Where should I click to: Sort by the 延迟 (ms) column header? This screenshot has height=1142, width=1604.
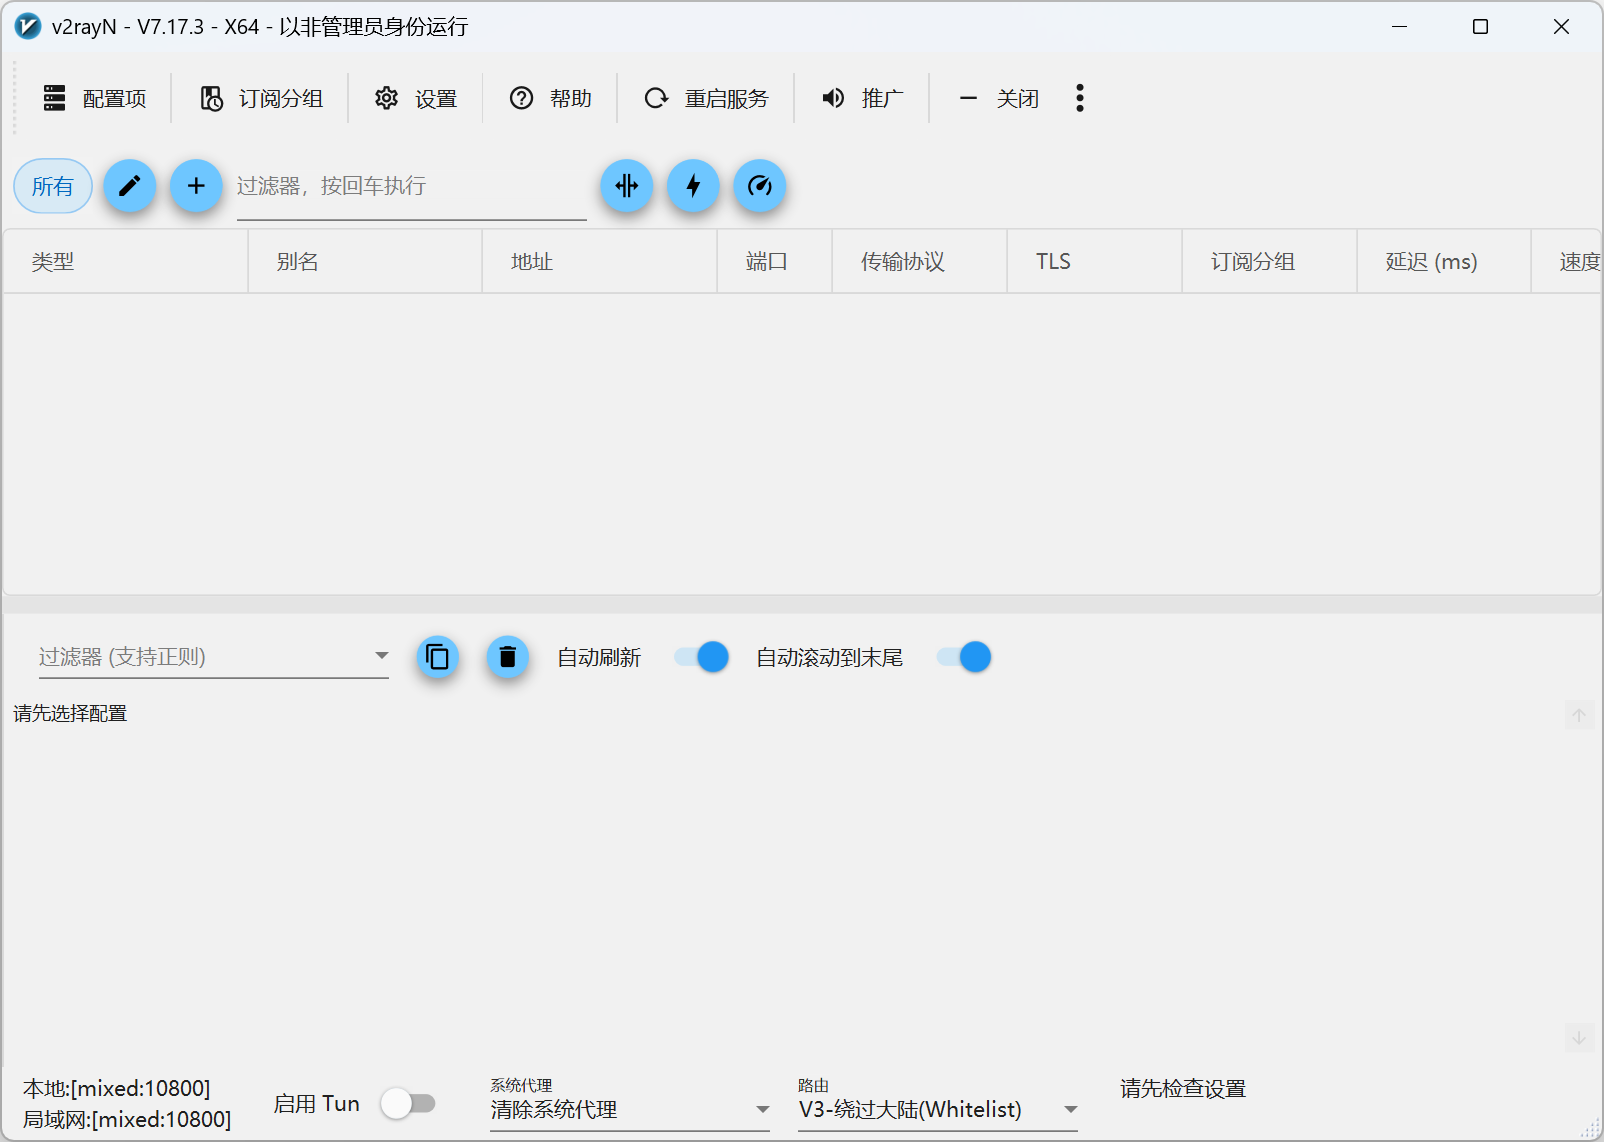pyautogui.click(x=1444, y=262)
